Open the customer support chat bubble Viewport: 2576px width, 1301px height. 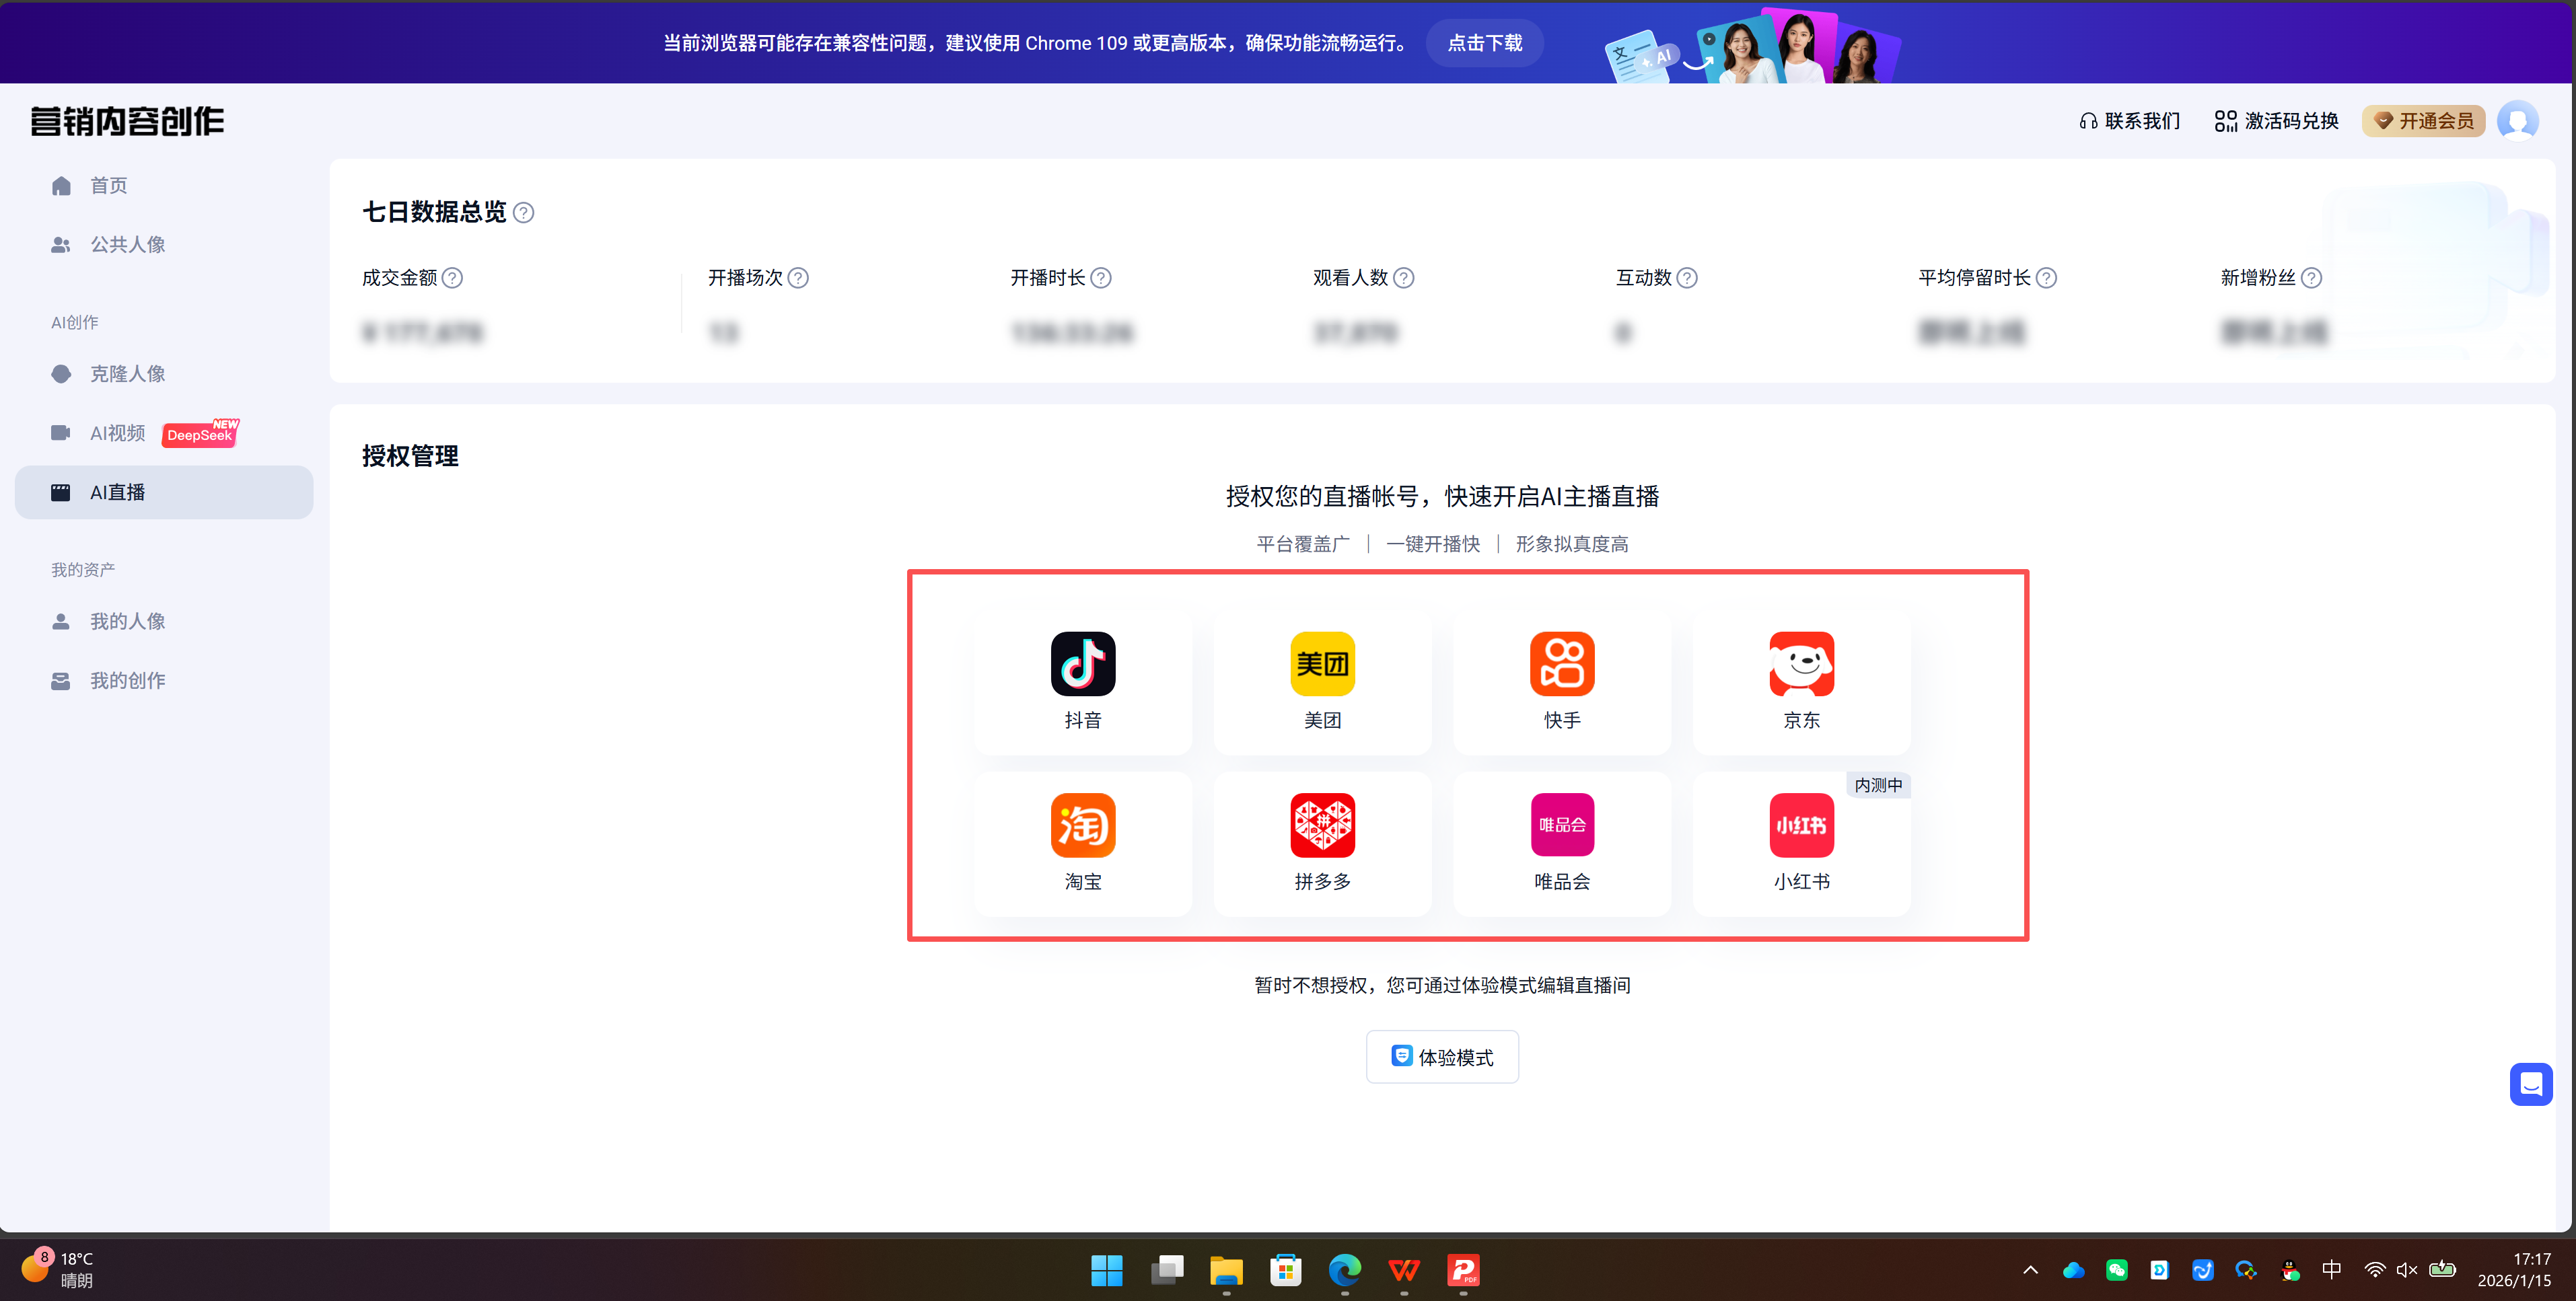click(x=2532, y=1084)
